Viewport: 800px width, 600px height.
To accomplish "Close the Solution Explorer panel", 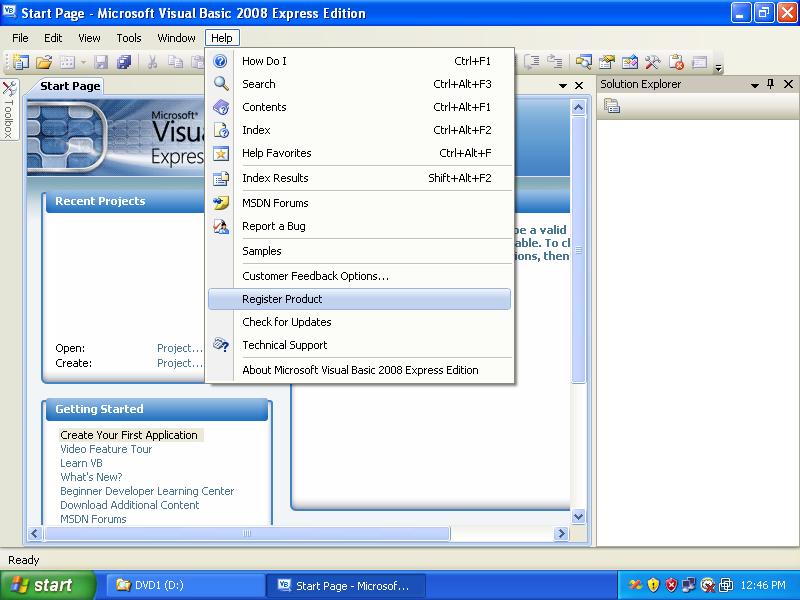I will (x=788, y=84).
